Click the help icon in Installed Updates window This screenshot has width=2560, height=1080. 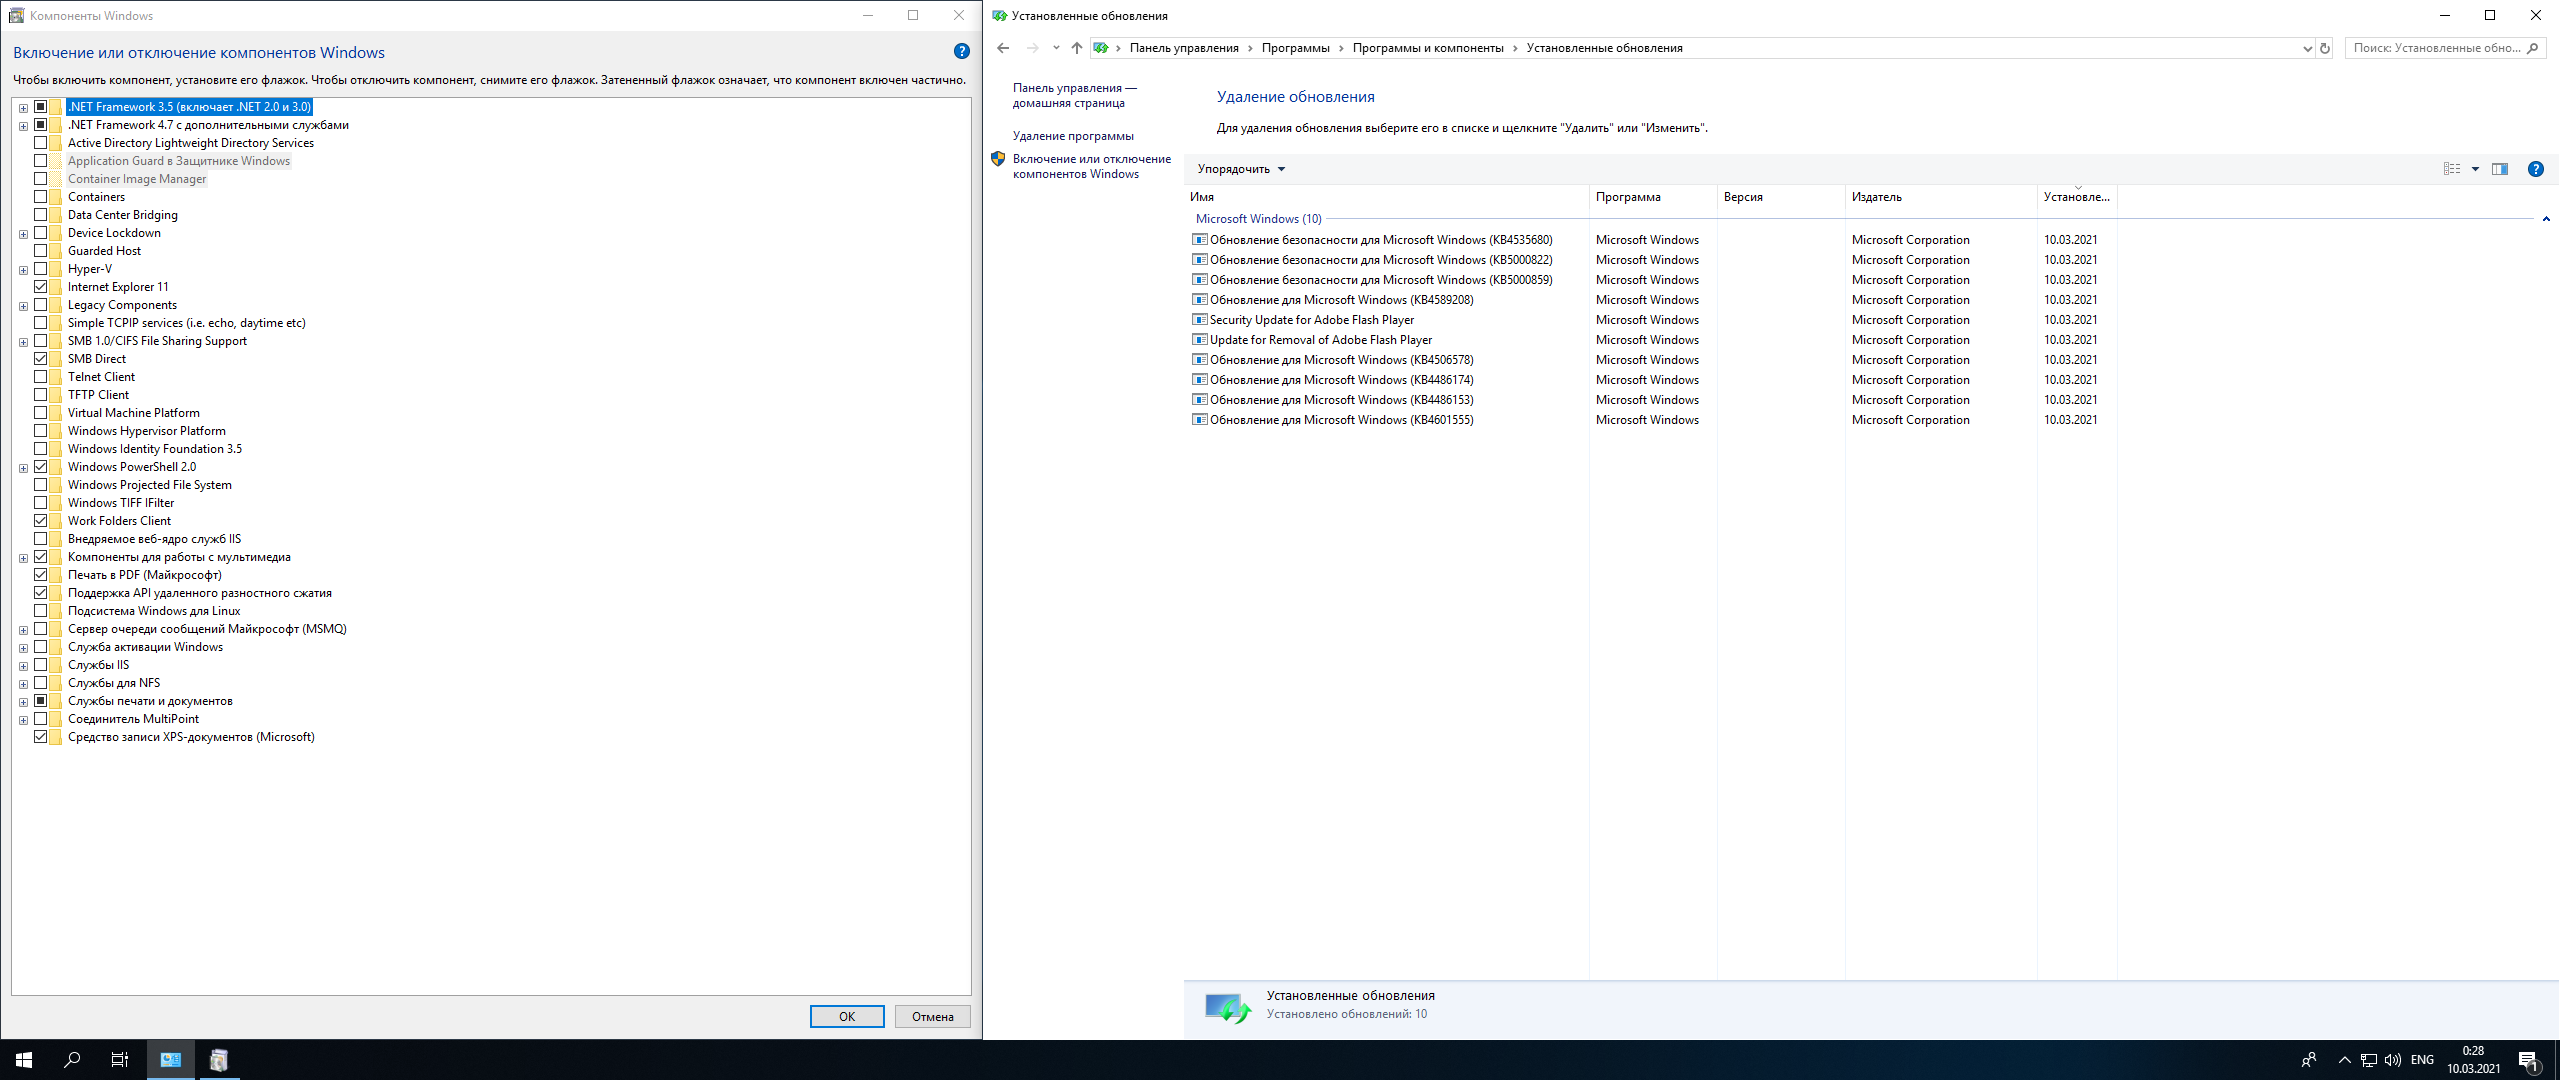[2535, 169]
